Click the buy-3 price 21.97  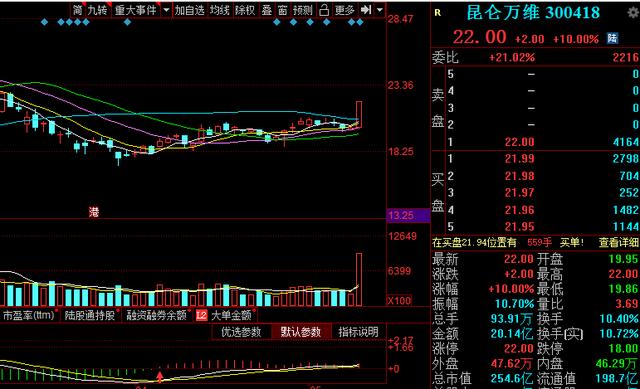(x=519, y=193)
